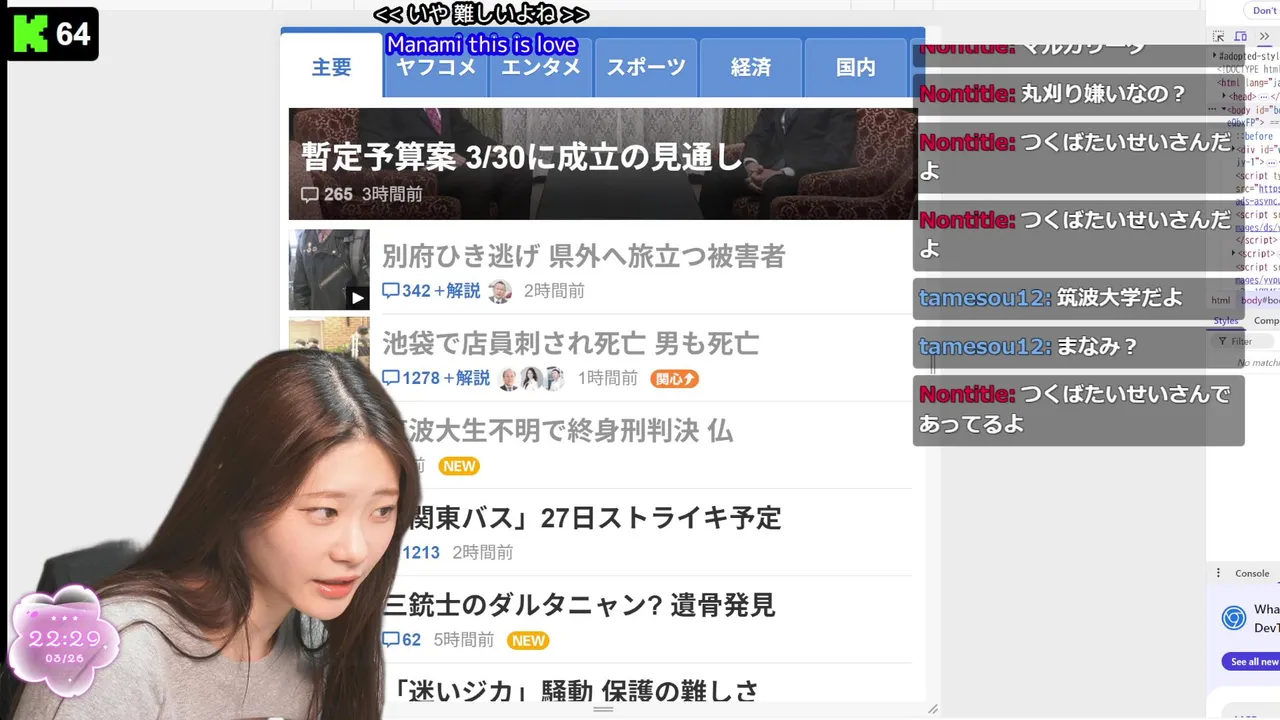Click the viewport resize grip at bottom corner
This screenshot has height=720, width=1280.
coord(932,709)
